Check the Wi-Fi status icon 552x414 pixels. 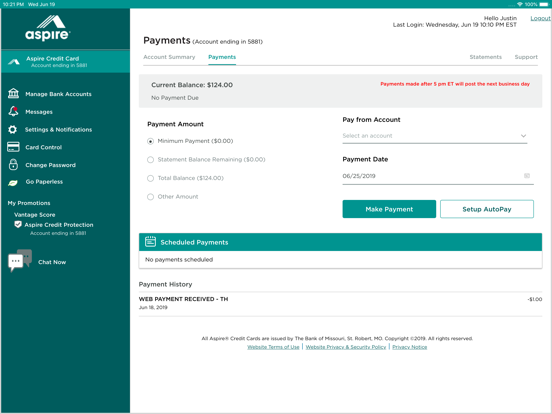(520, 4)
